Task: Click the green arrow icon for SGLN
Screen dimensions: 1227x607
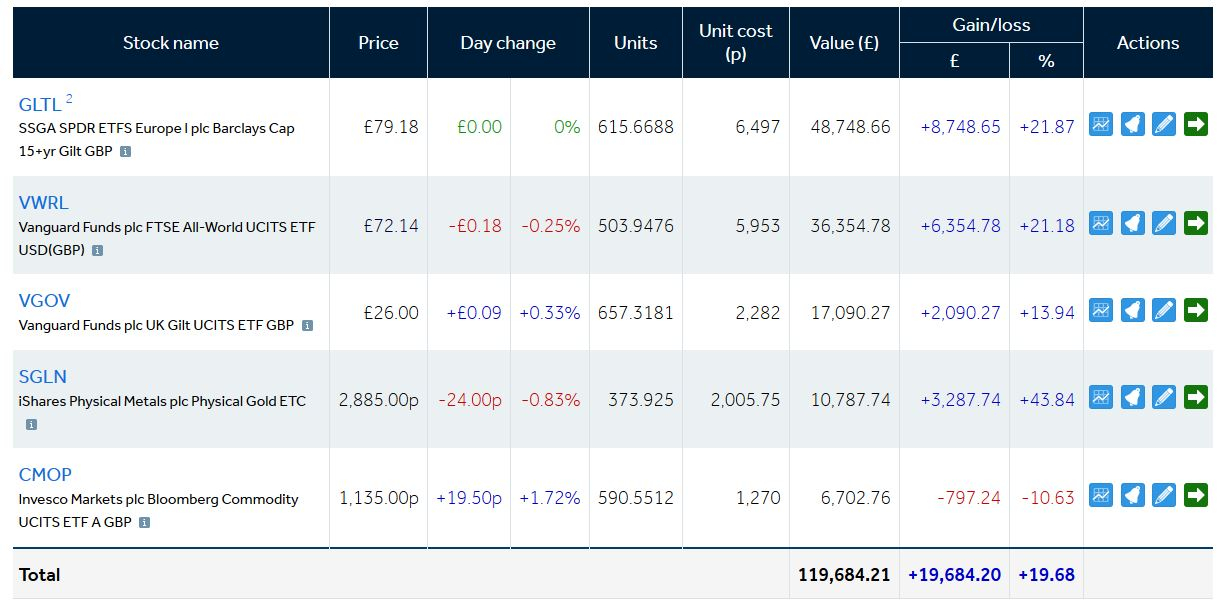Action: coord(1196,397)
